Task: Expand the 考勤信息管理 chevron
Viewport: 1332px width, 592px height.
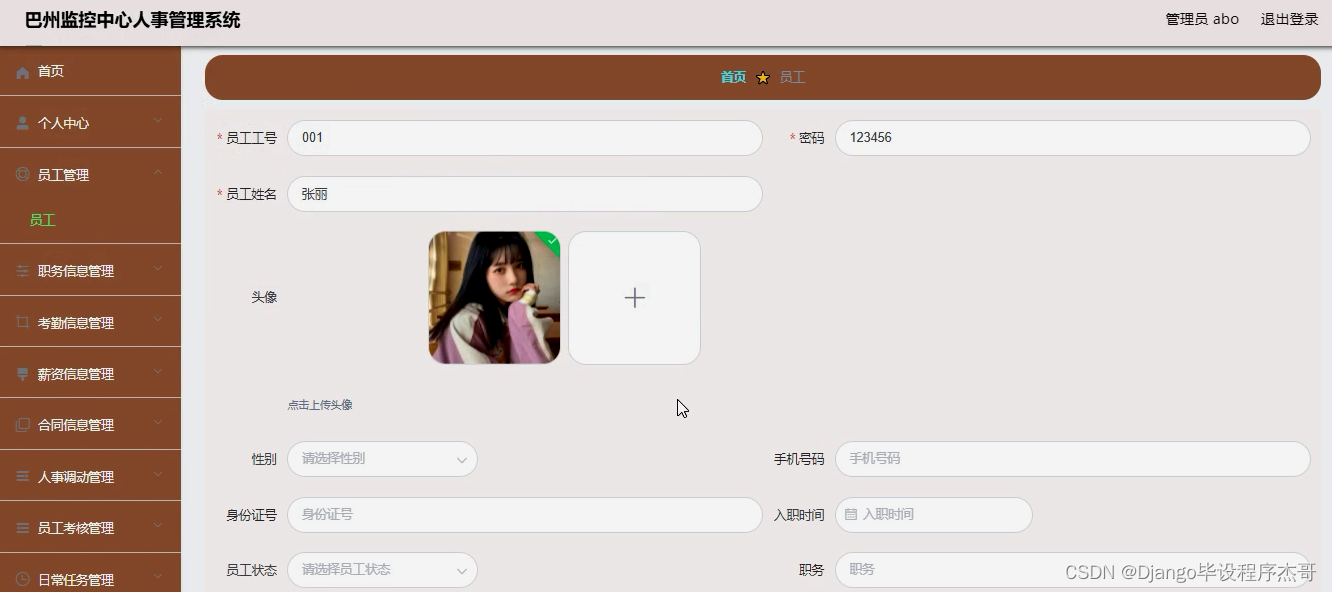Action: pos(158,321)
